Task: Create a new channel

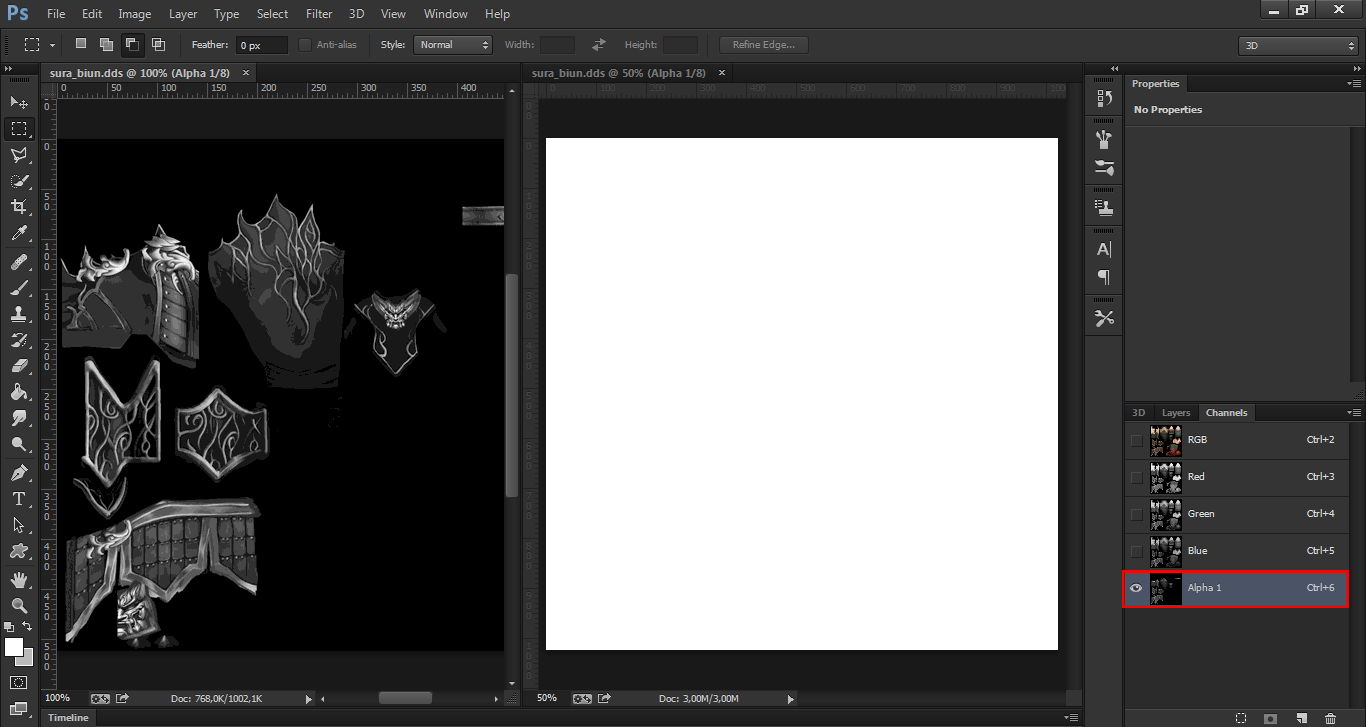Action: tap(1301, 718)
